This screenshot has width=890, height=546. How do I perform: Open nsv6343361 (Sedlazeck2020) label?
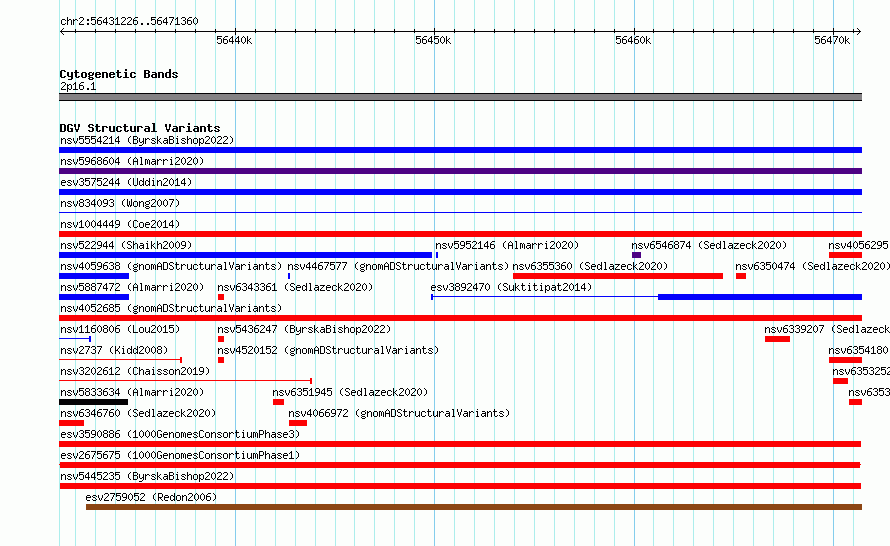point(295,287)
